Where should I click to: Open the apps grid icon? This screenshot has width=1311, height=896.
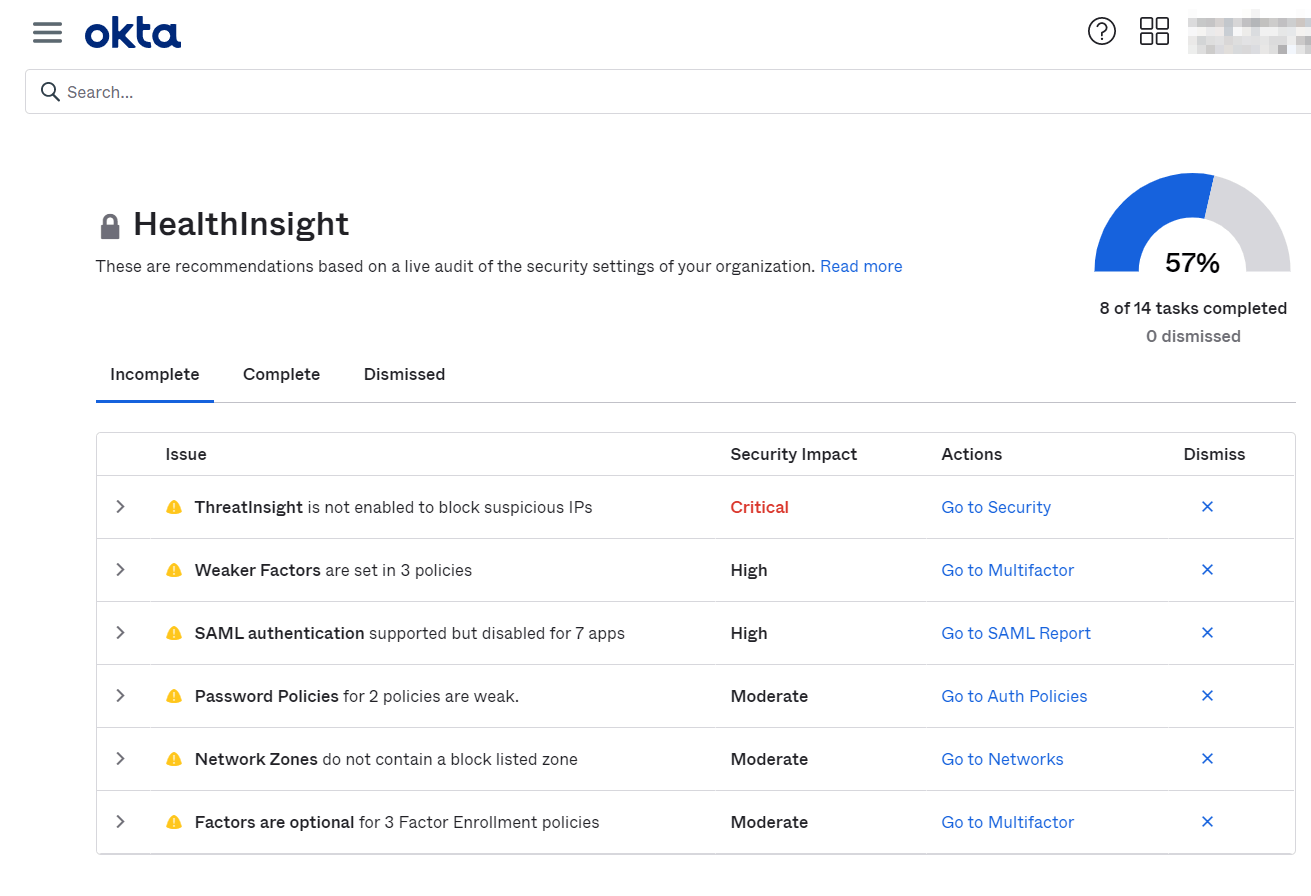click(1154, 32)
